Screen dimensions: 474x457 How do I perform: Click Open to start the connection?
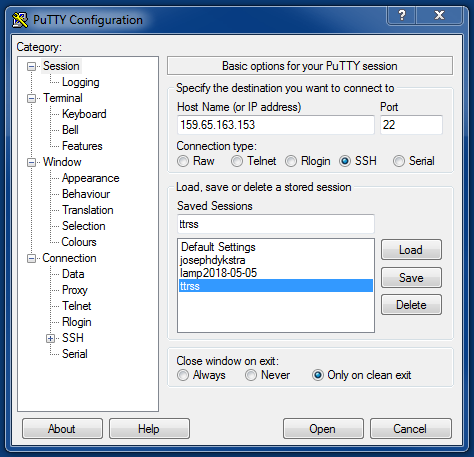click(x=323, y=429)
